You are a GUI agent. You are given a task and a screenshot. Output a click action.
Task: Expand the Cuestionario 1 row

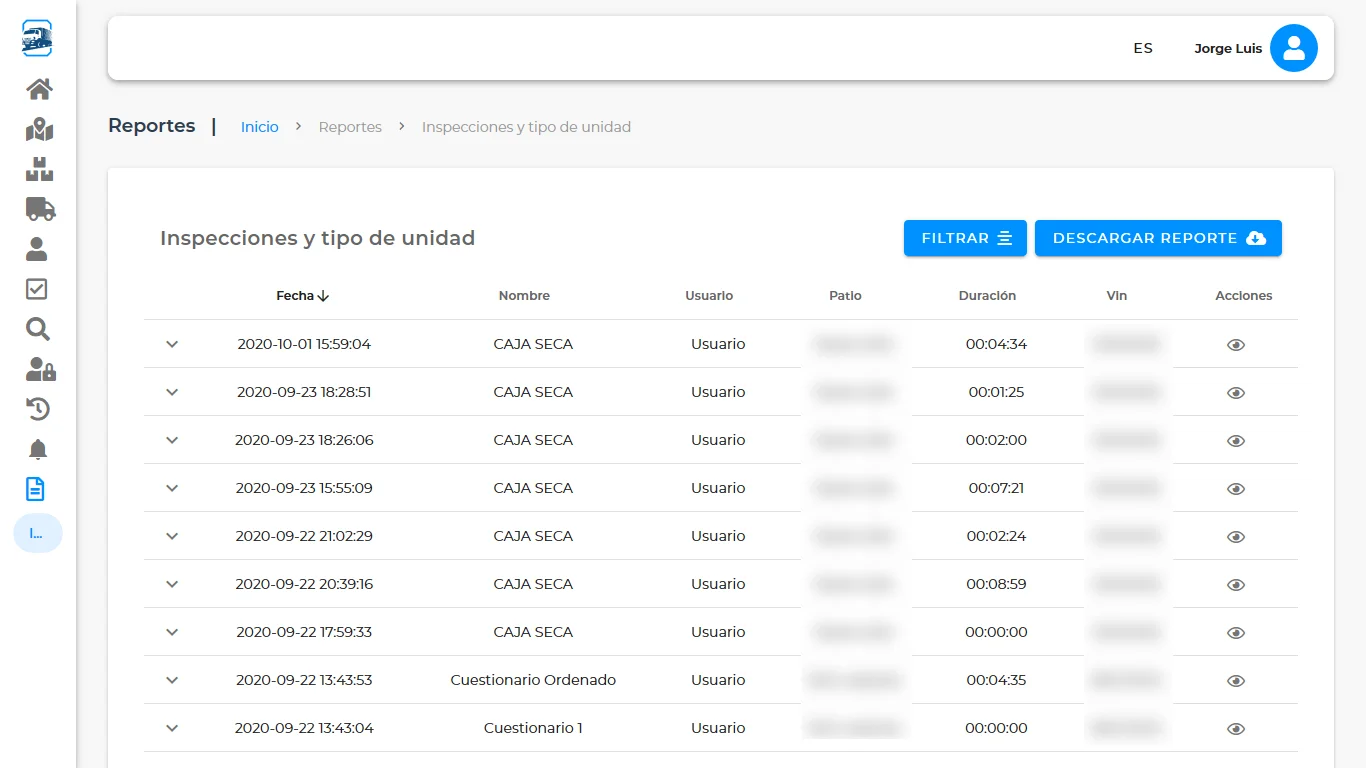(x=172, y=728)
